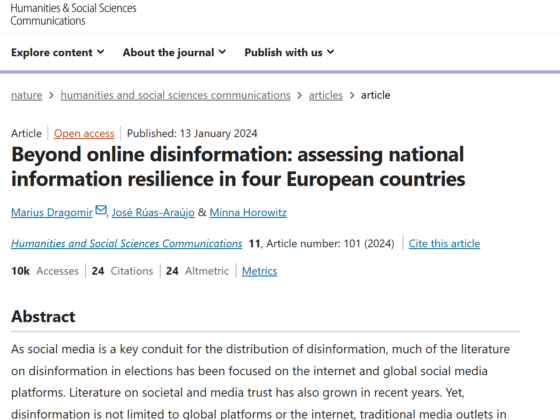The height and width of the screenshot is (420, 560).
Task: Click the 24 Altmetric score
Action: tap(197, 271)
